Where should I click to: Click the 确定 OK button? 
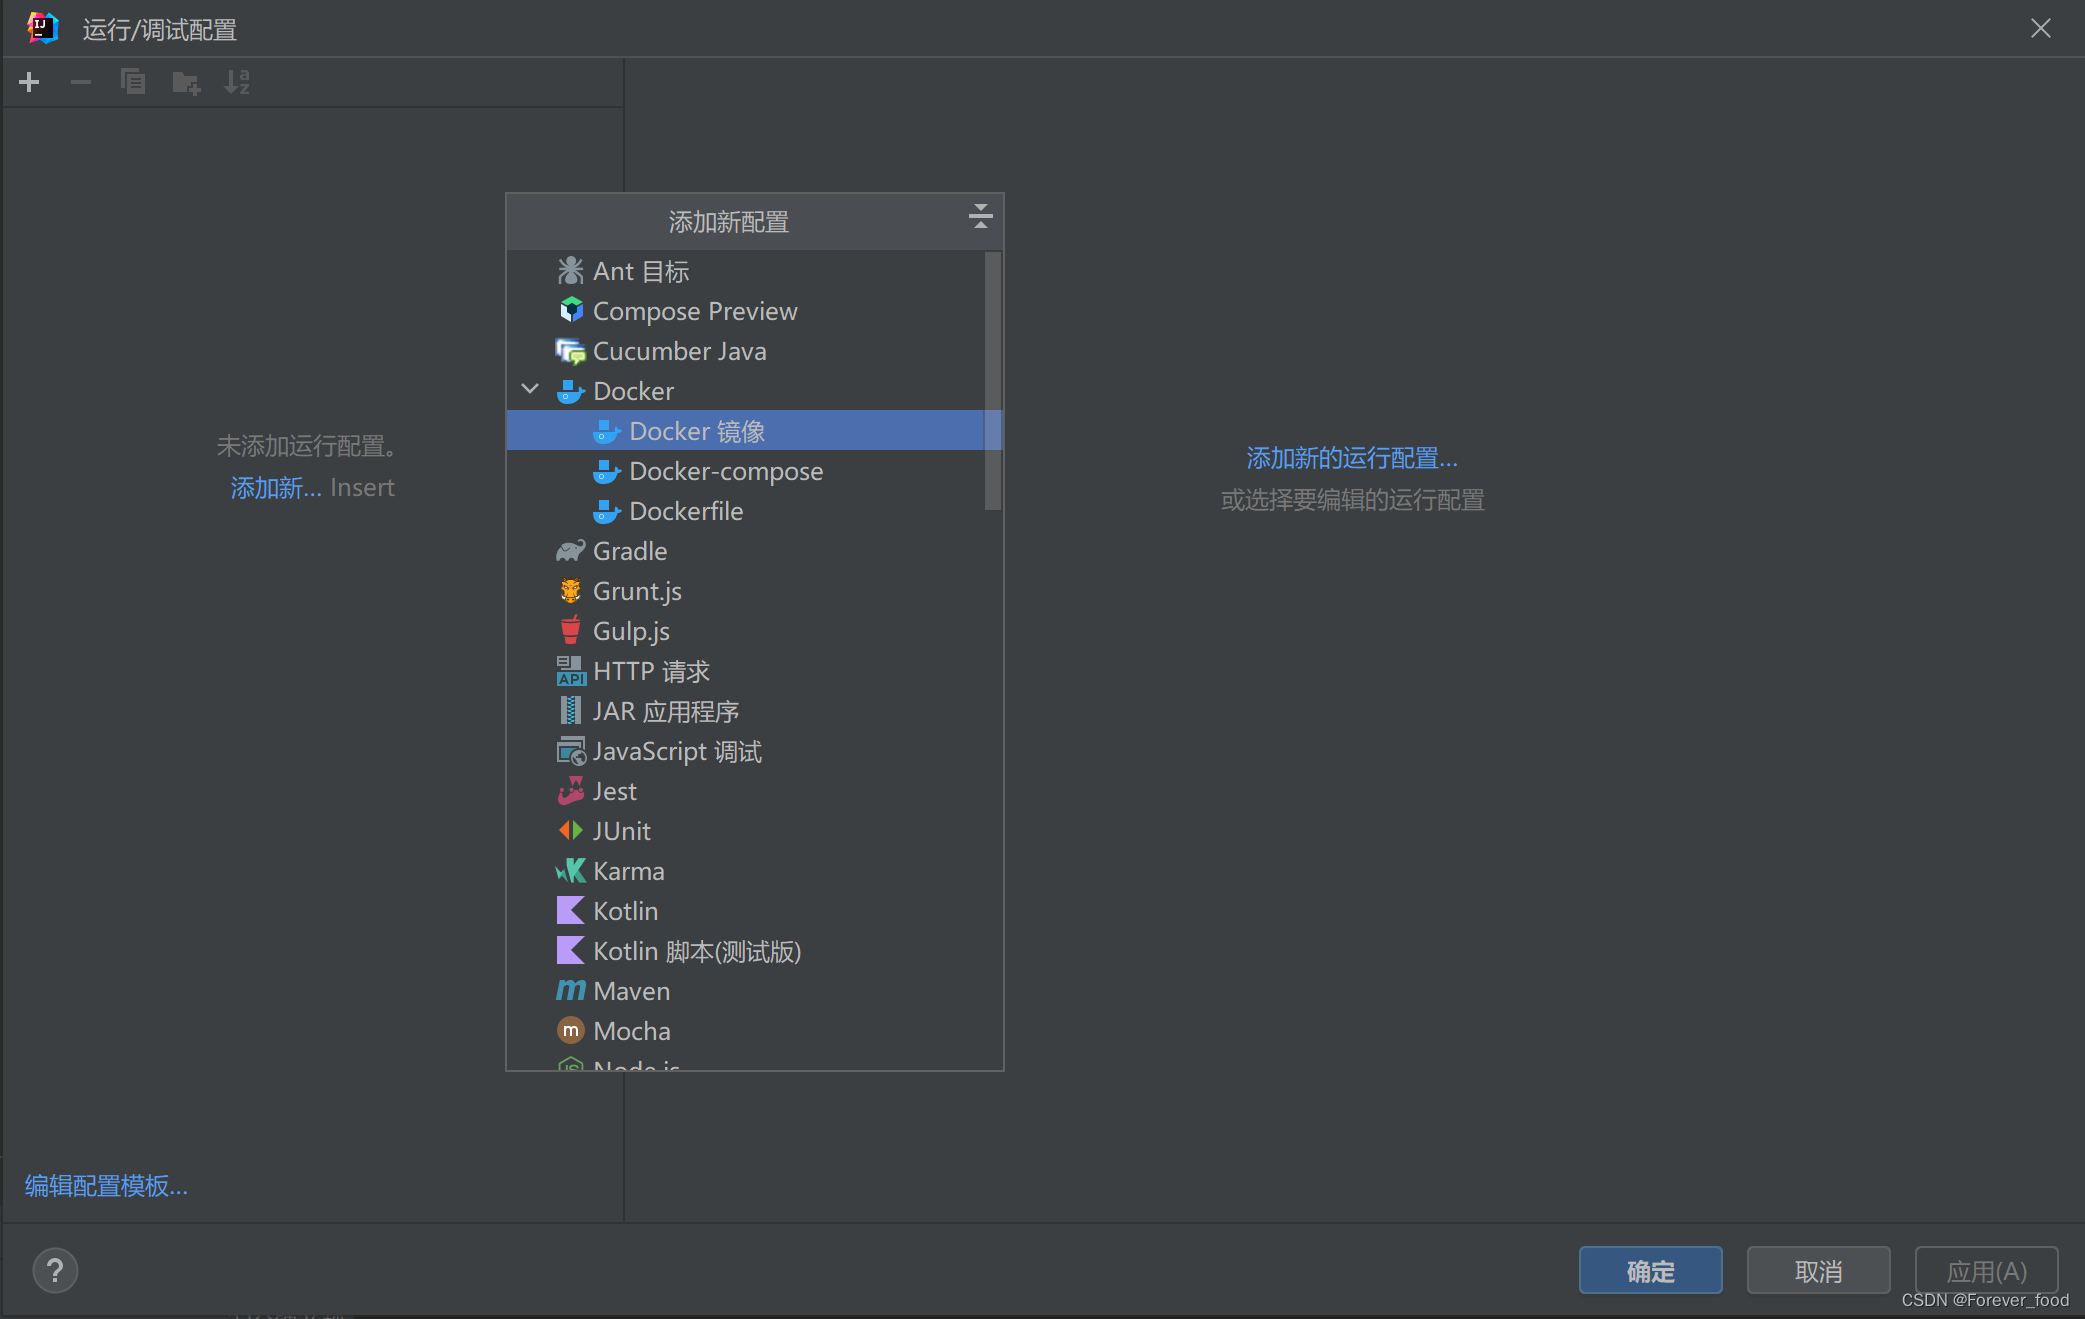(1650, 1271)
